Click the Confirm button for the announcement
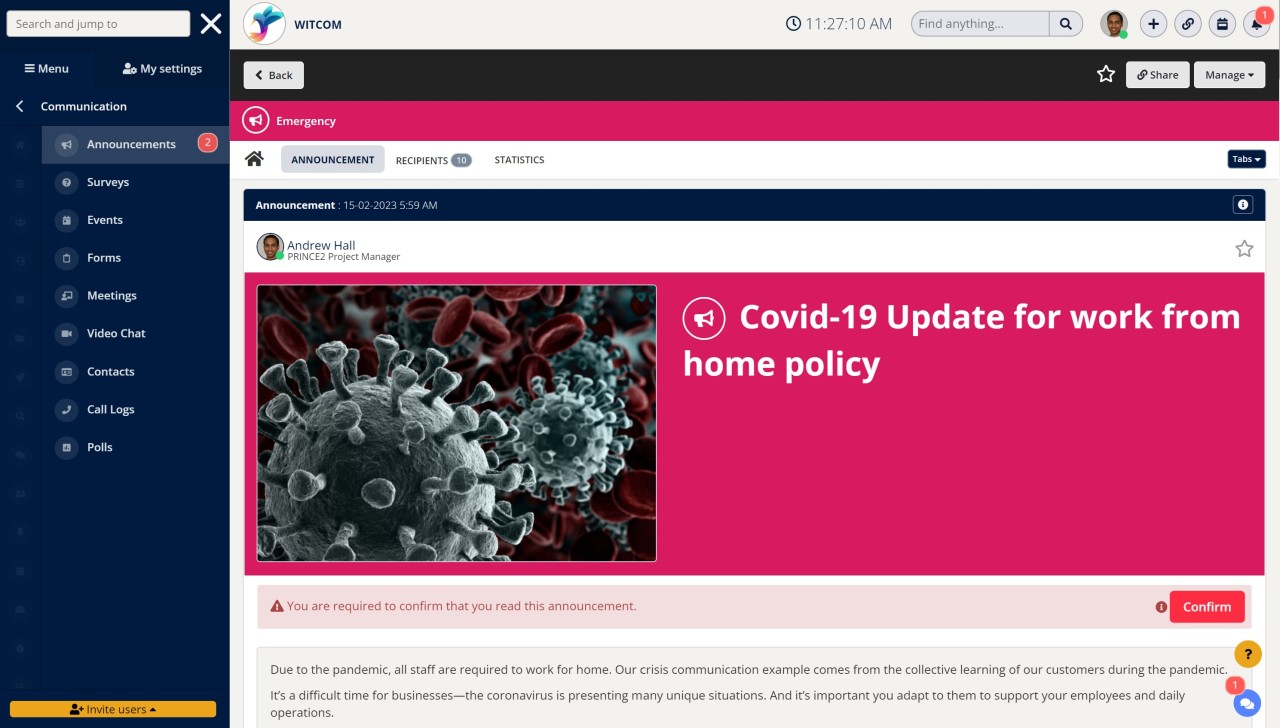Image resolution: width=1280 pixels, height=728 pixels. [1206, 606]
